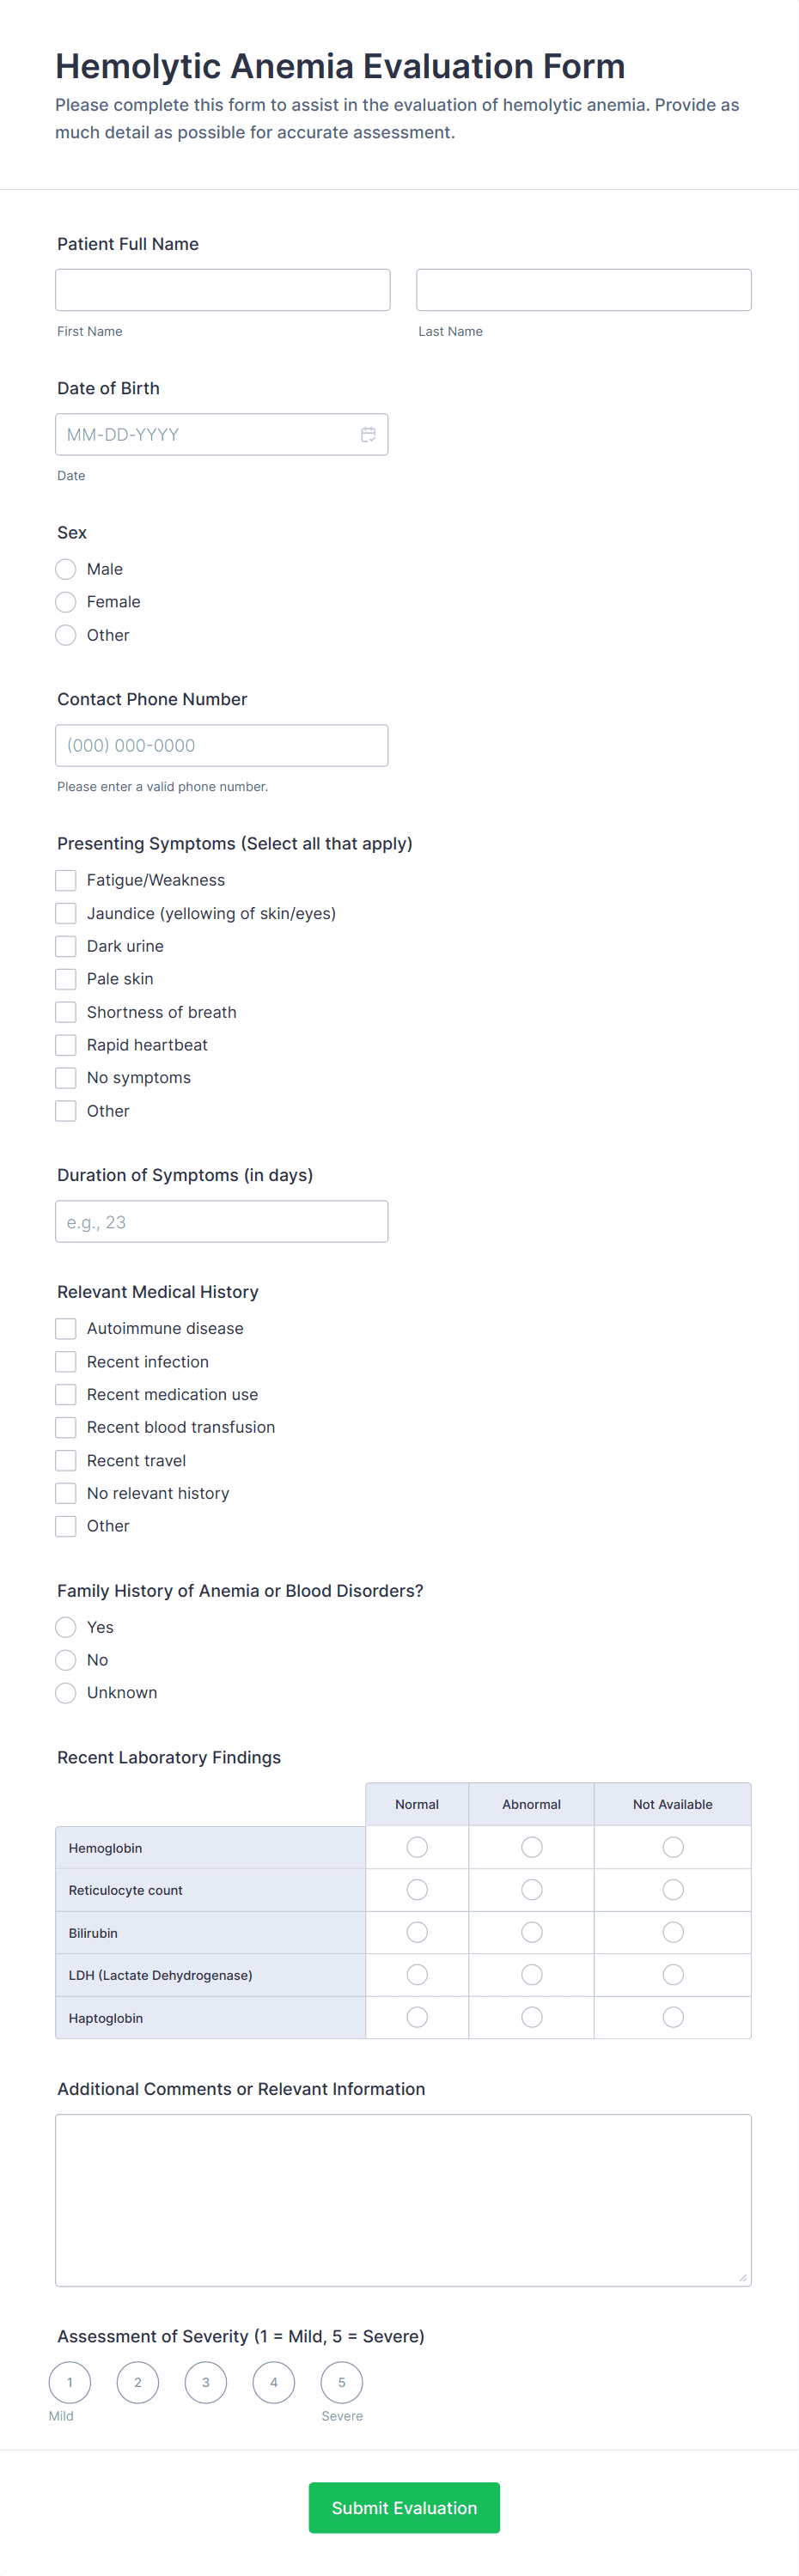Mark Hemoglobin as Abnormal
Viewport: 799px width, 2576px height.
coord(532,1847)
